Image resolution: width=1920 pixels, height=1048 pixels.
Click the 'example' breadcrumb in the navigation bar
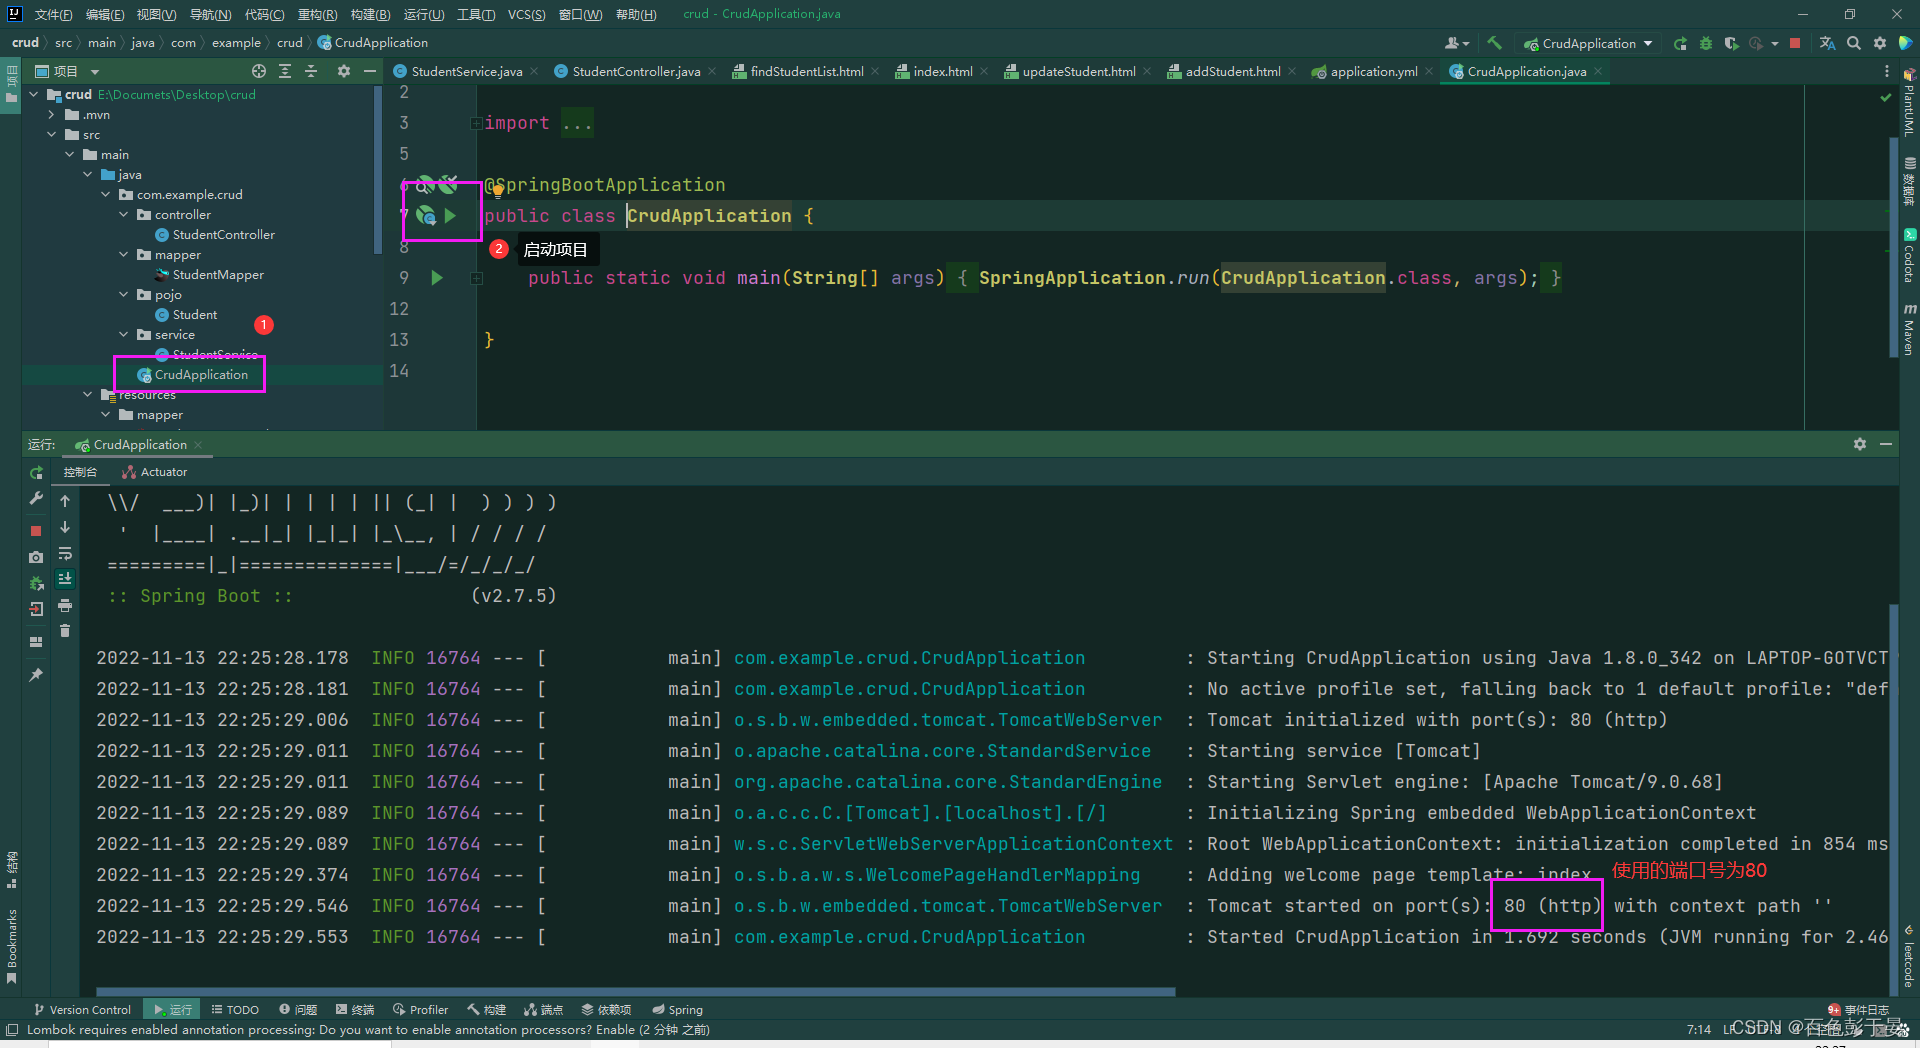[x=236, y=43]
